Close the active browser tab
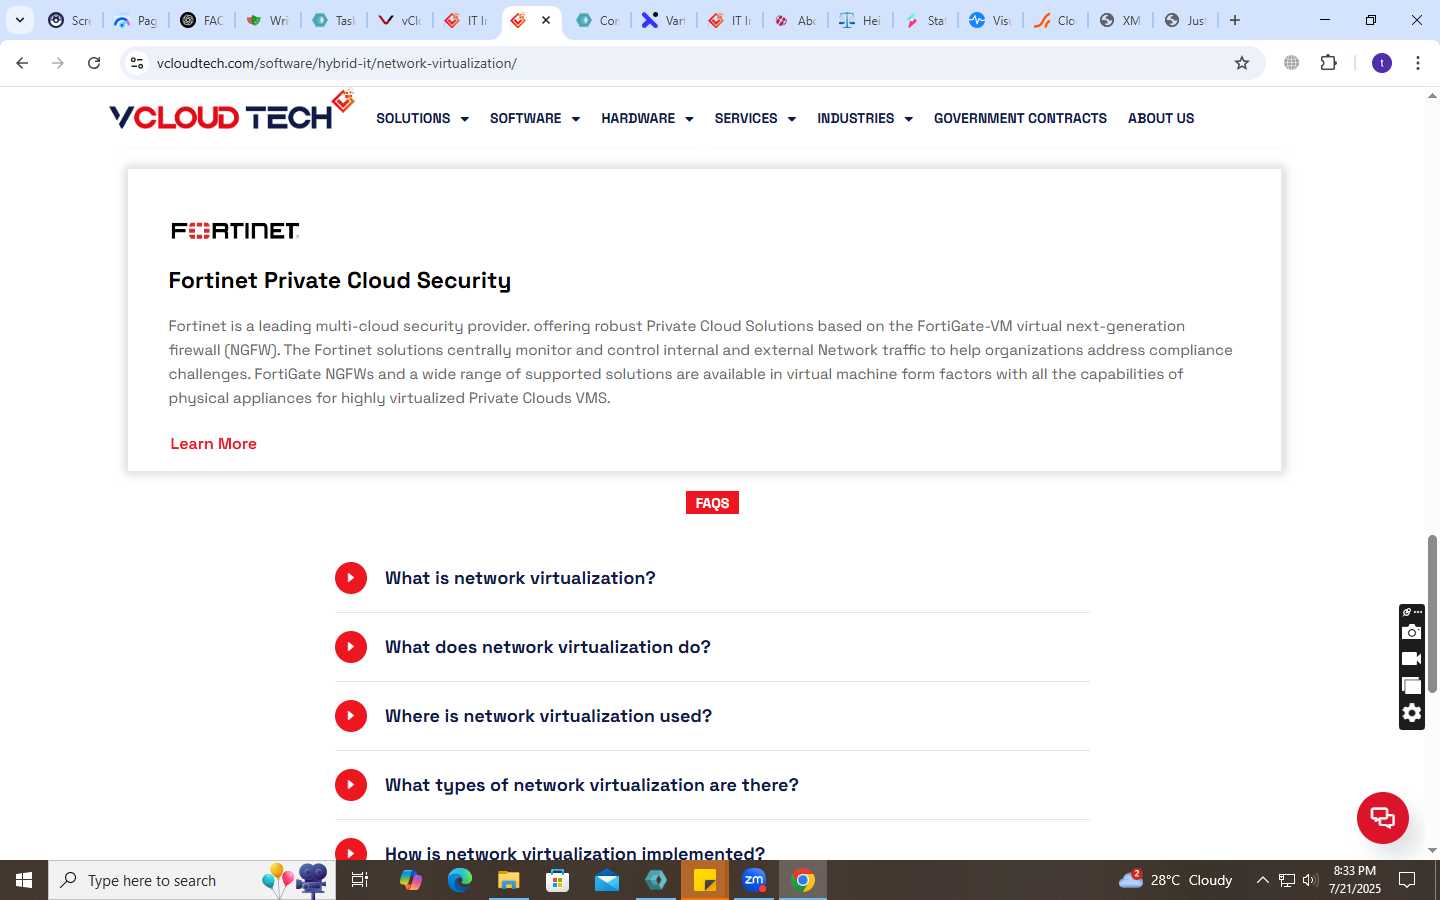 pyautogui.click(x=546, y=20)
